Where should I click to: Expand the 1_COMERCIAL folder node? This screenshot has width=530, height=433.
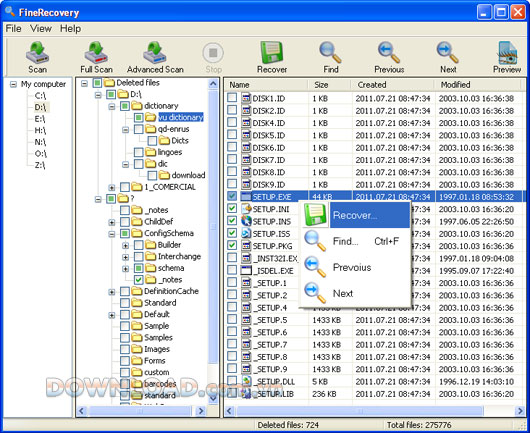click(x=112, y=187)
